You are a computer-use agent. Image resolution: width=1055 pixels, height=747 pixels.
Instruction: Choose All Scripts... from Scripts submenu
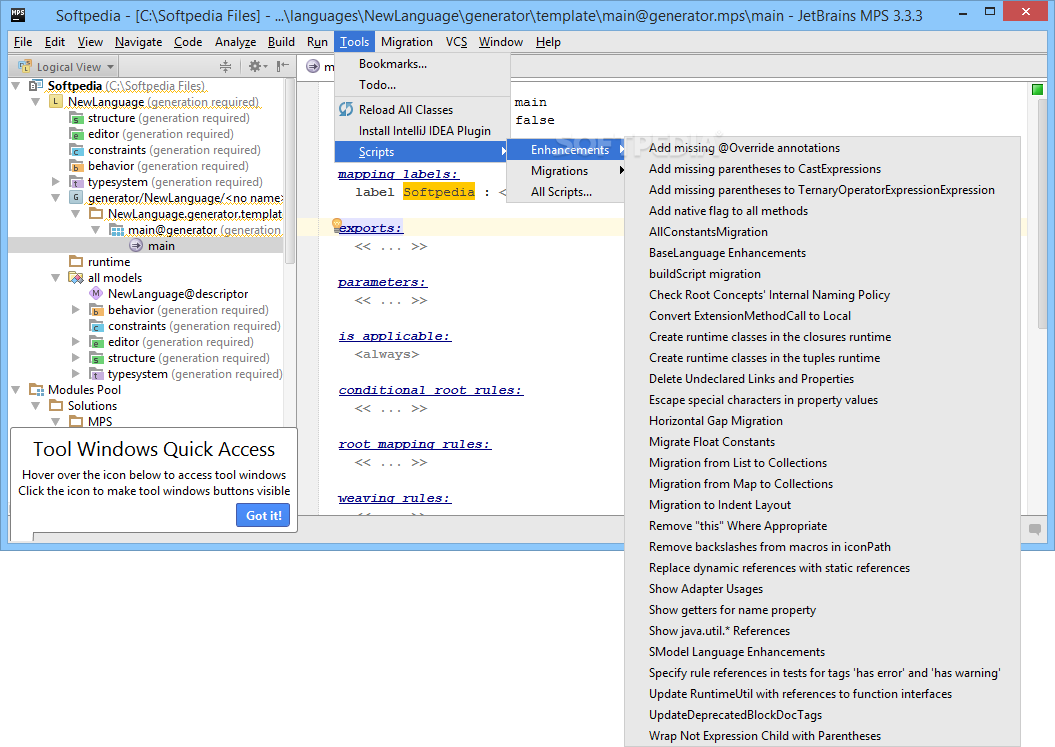point(565,192)
